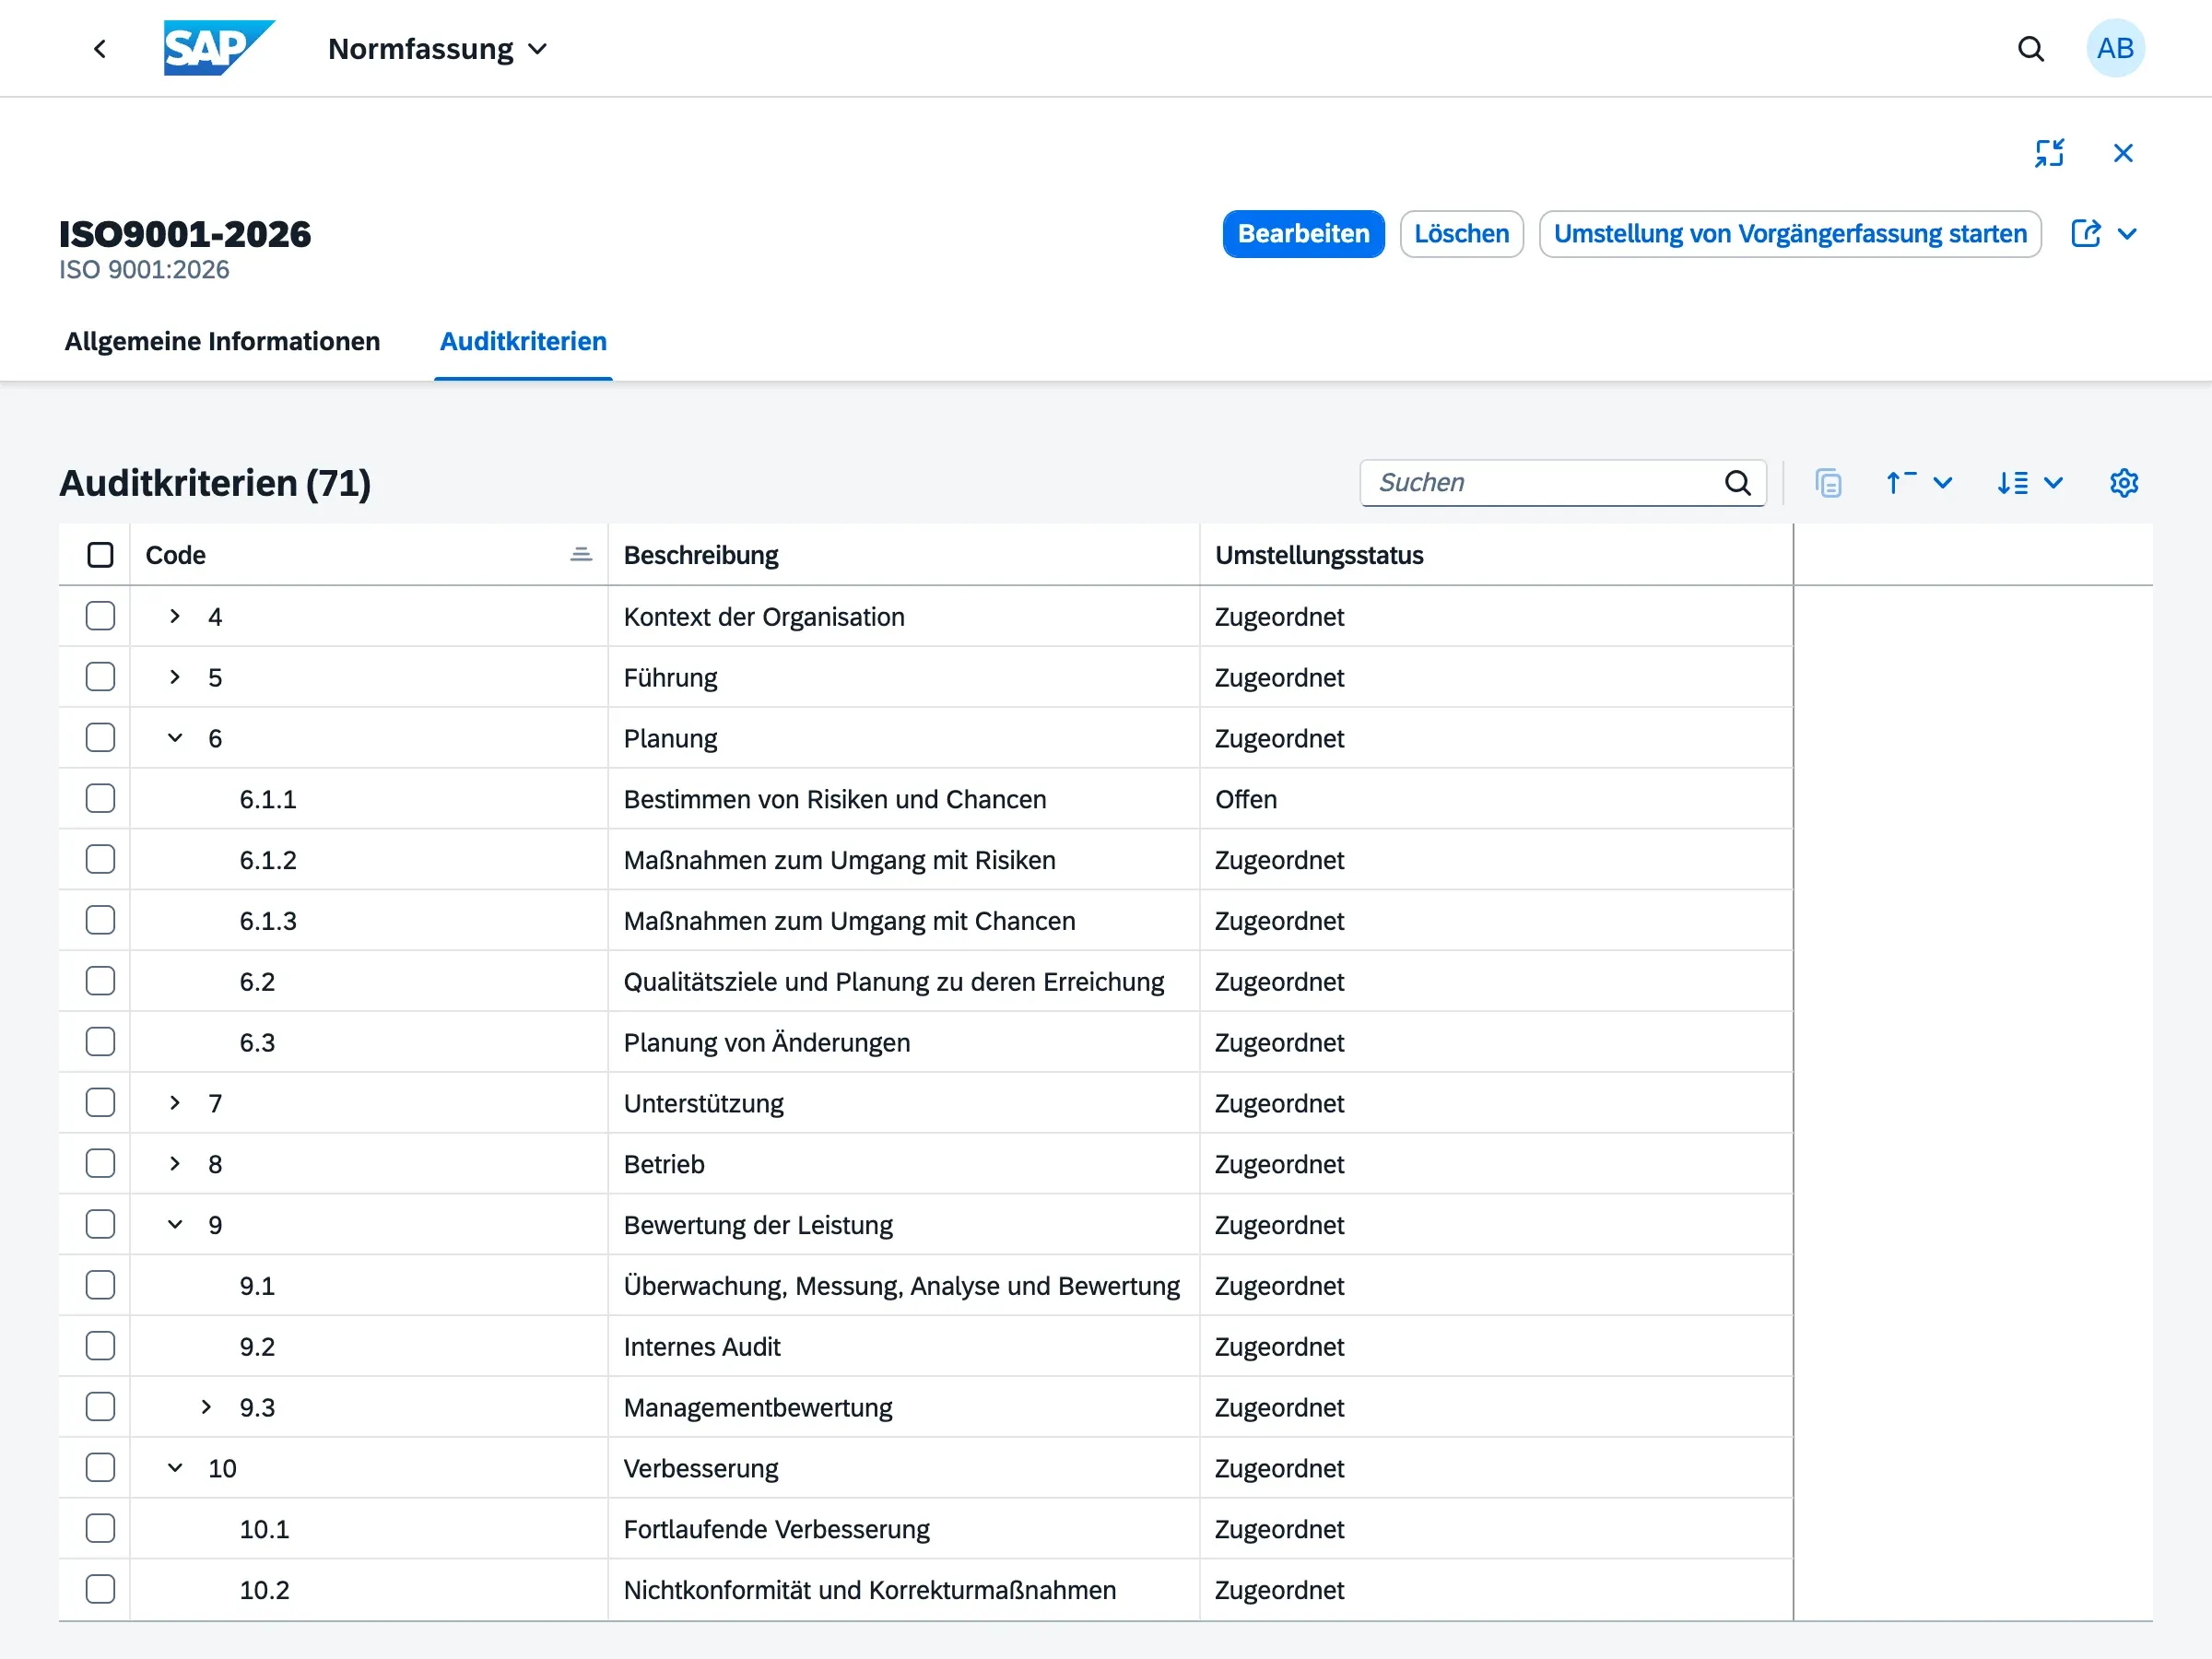This screenshot has width=2212, height=1659.
Task: Select the checkbox for row 4
Action: tap(100, 616)
